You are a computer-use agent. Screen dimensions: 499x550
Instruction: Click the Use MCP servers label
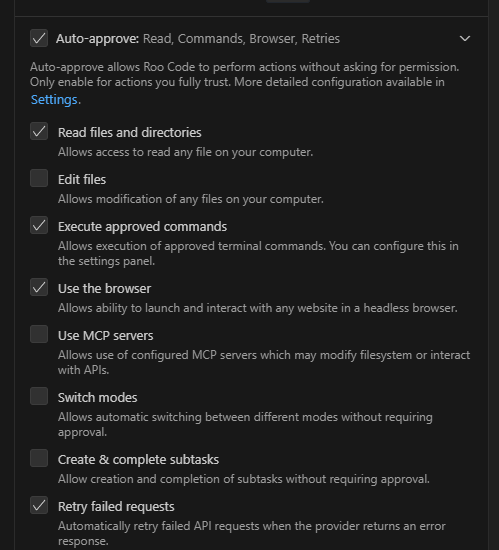pos(106,336)
